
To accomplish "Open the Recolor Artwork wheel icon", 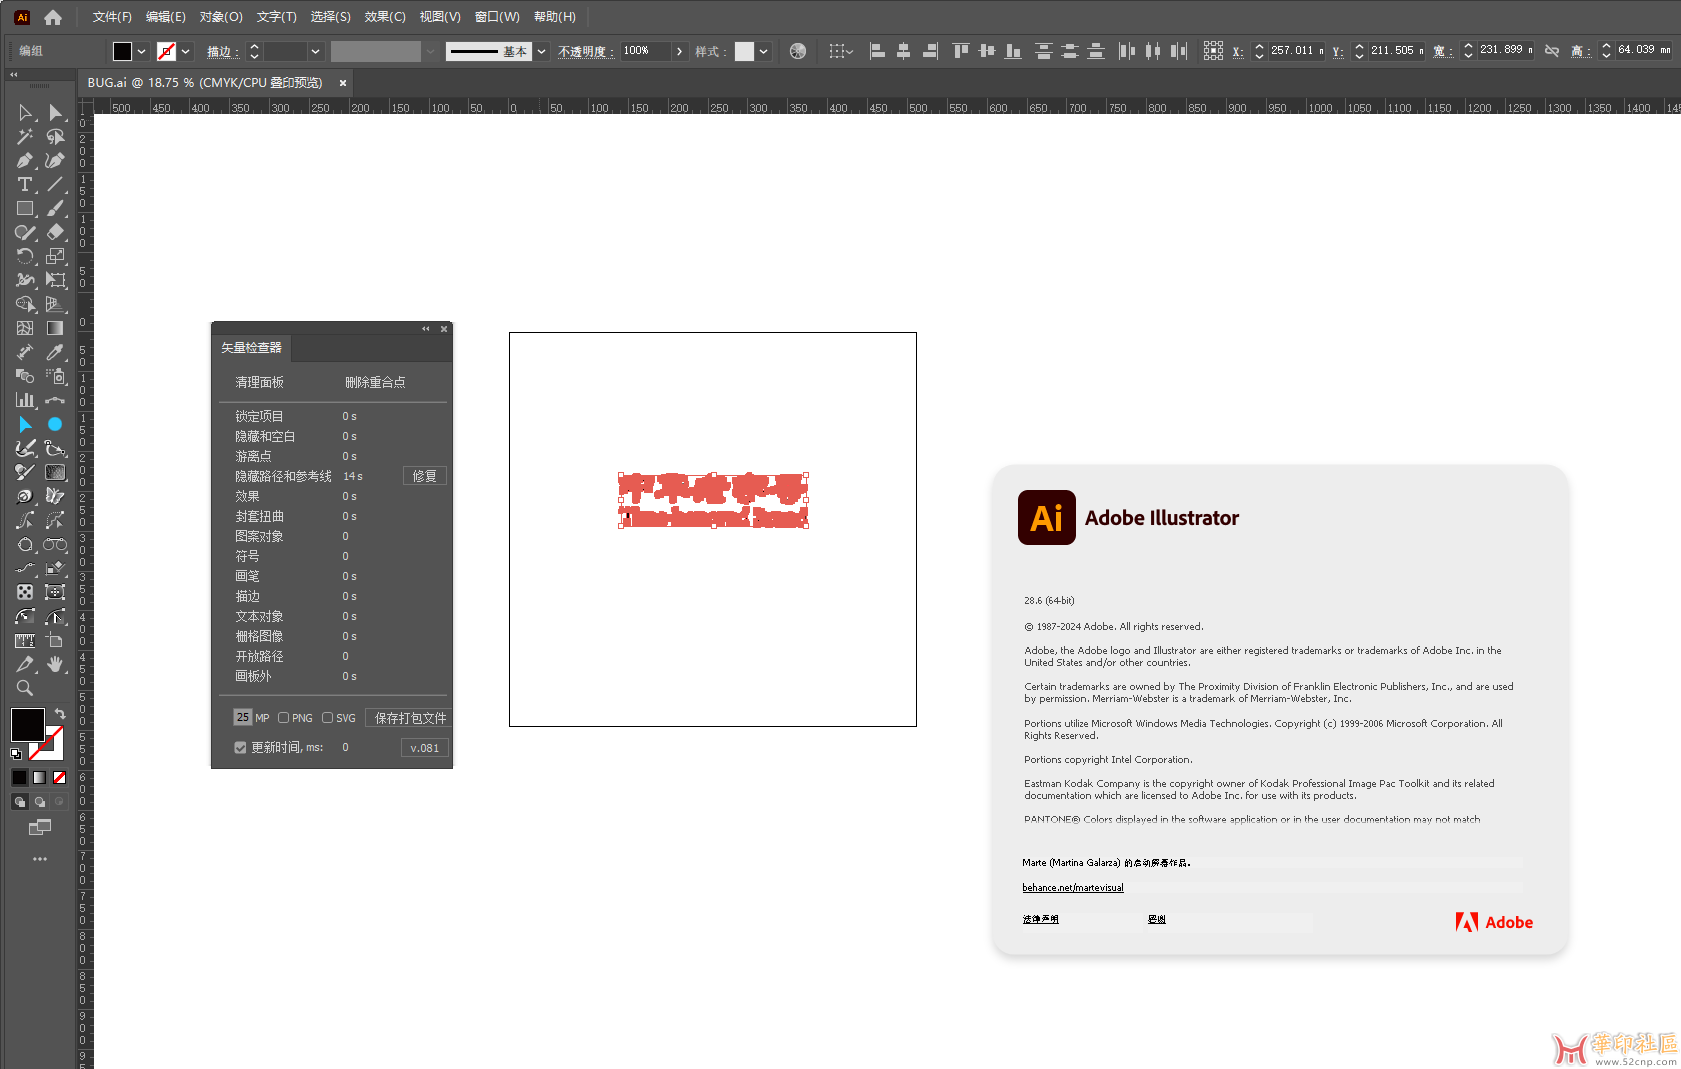I will pyautogui.click(x=798, y=51).
